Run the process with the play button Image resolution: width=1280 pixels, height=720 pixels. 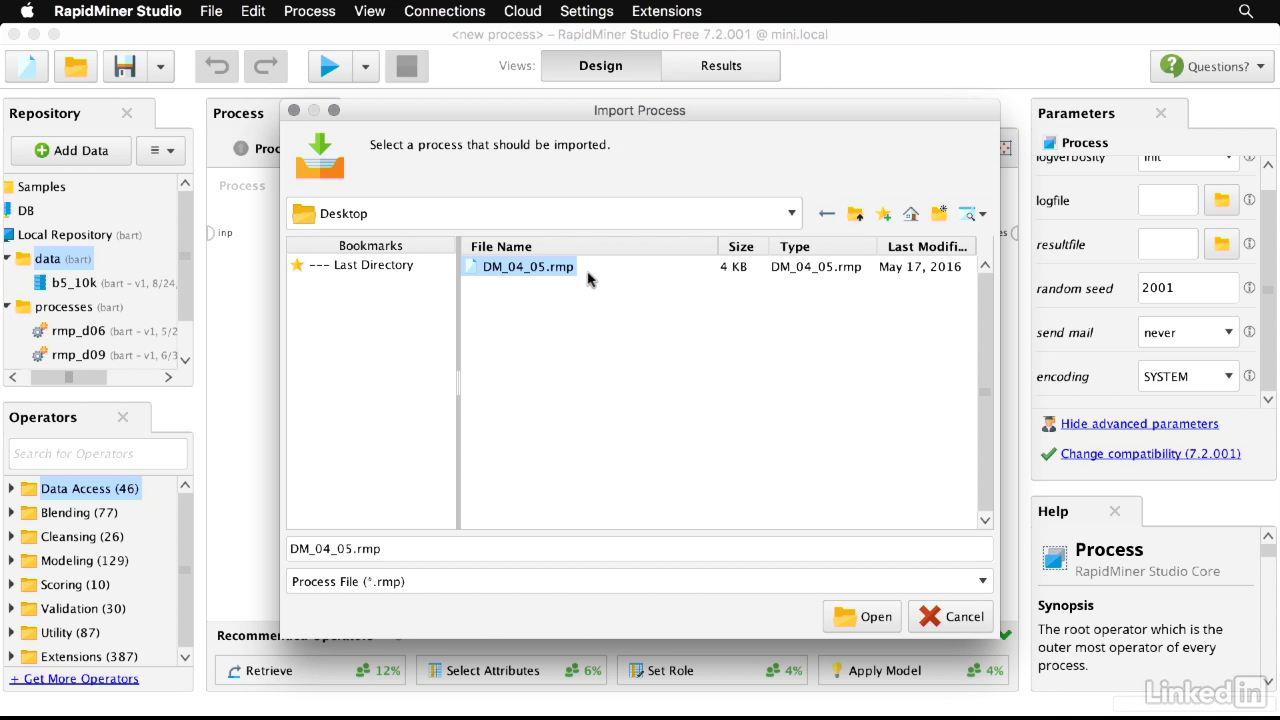point(329,67)
